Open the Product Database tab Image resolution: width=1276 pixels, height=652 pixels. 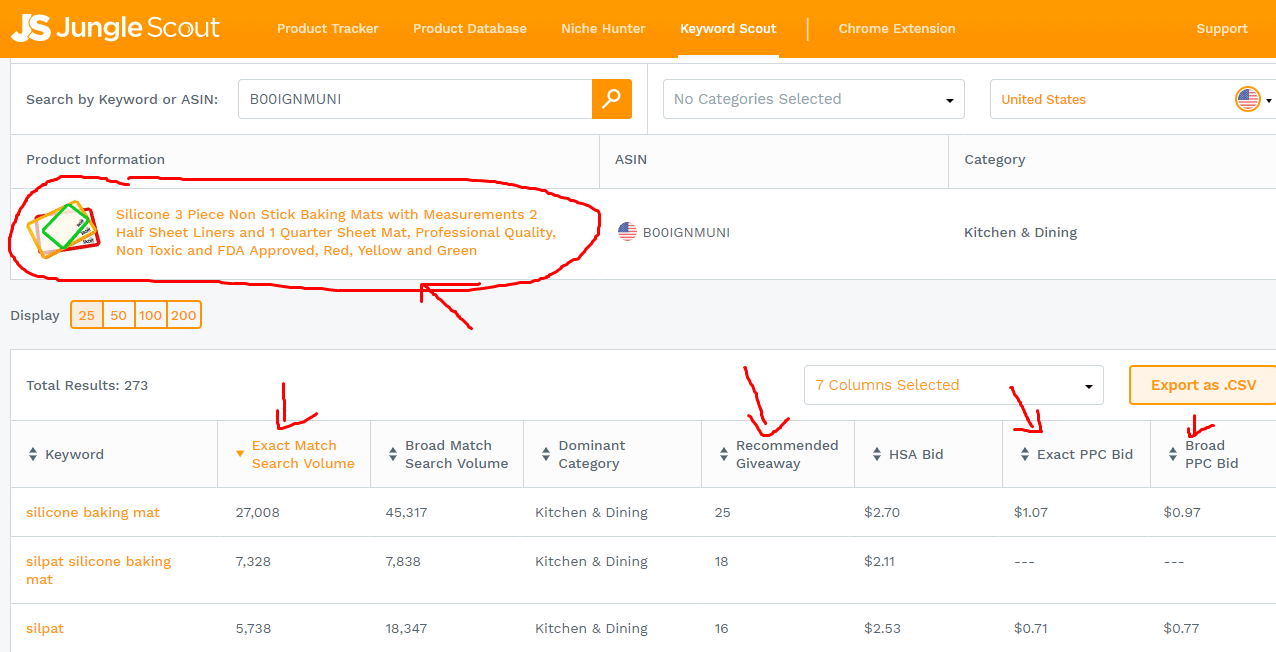click(470, 28)
